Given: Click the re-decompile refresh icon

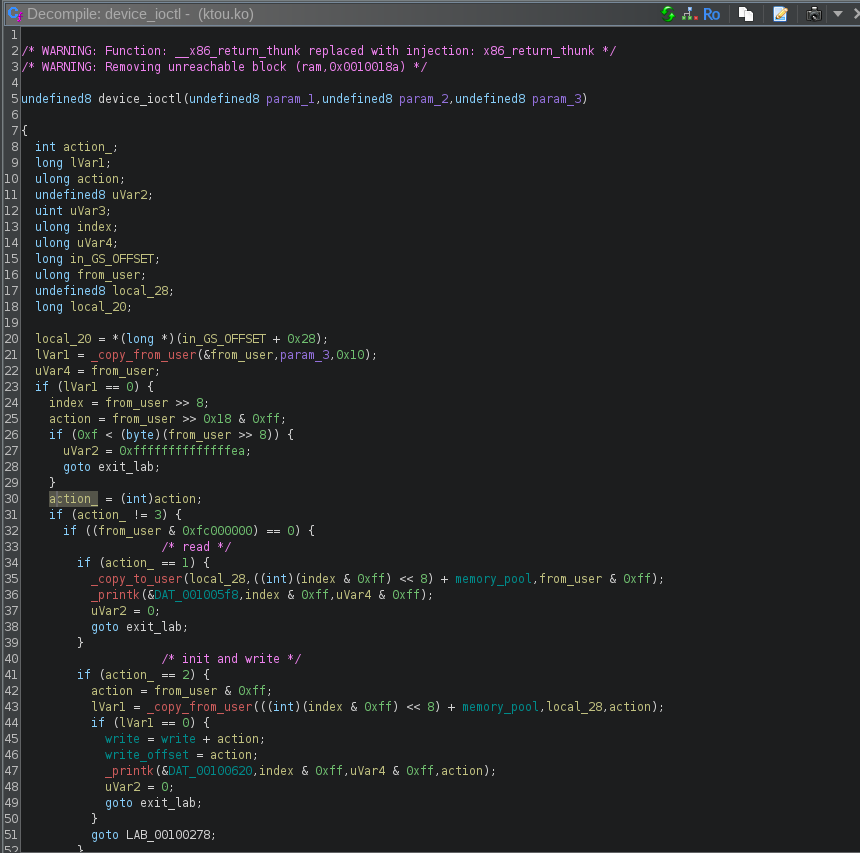Looking at the screenshot, I should 668,14.
